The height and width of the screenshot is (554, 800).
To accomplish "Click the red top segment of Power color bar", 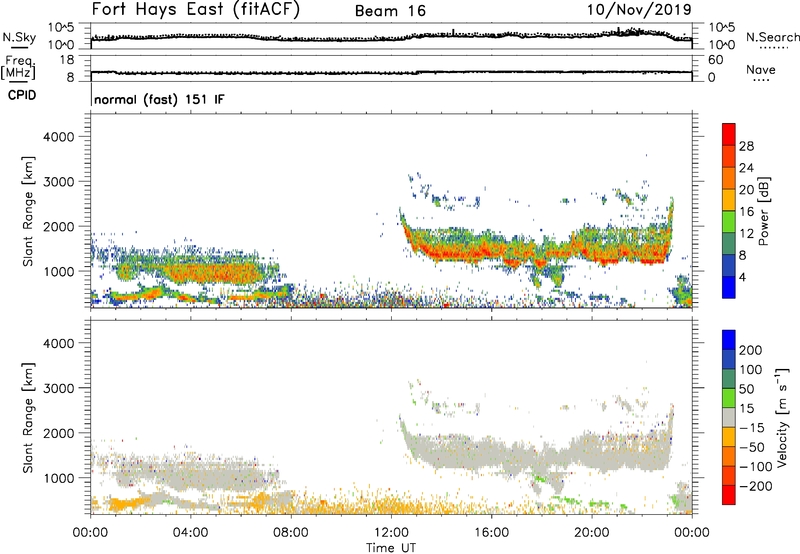I will pos(729,134).
